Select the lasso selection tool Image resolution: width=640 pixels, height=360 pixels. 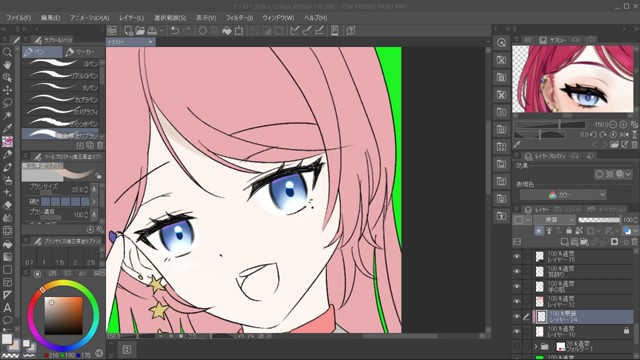click(x=7, y=102)
